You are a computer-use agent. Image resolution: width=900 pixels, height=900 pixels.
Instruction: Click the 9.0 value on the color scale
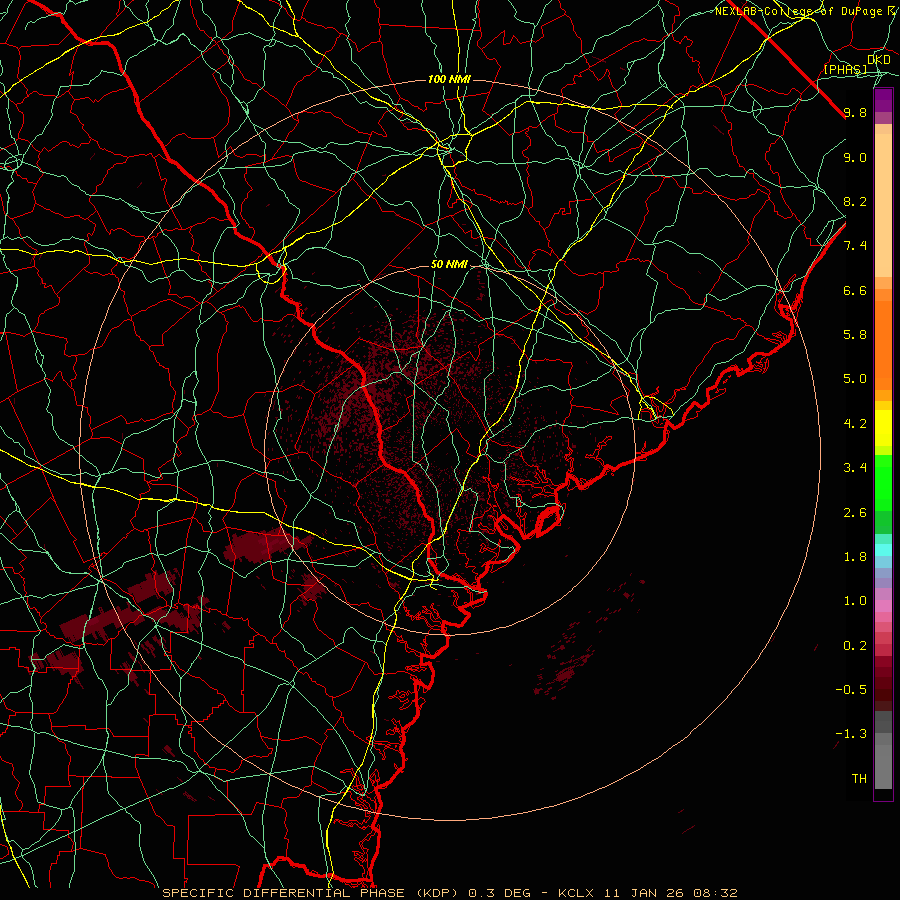855,157
